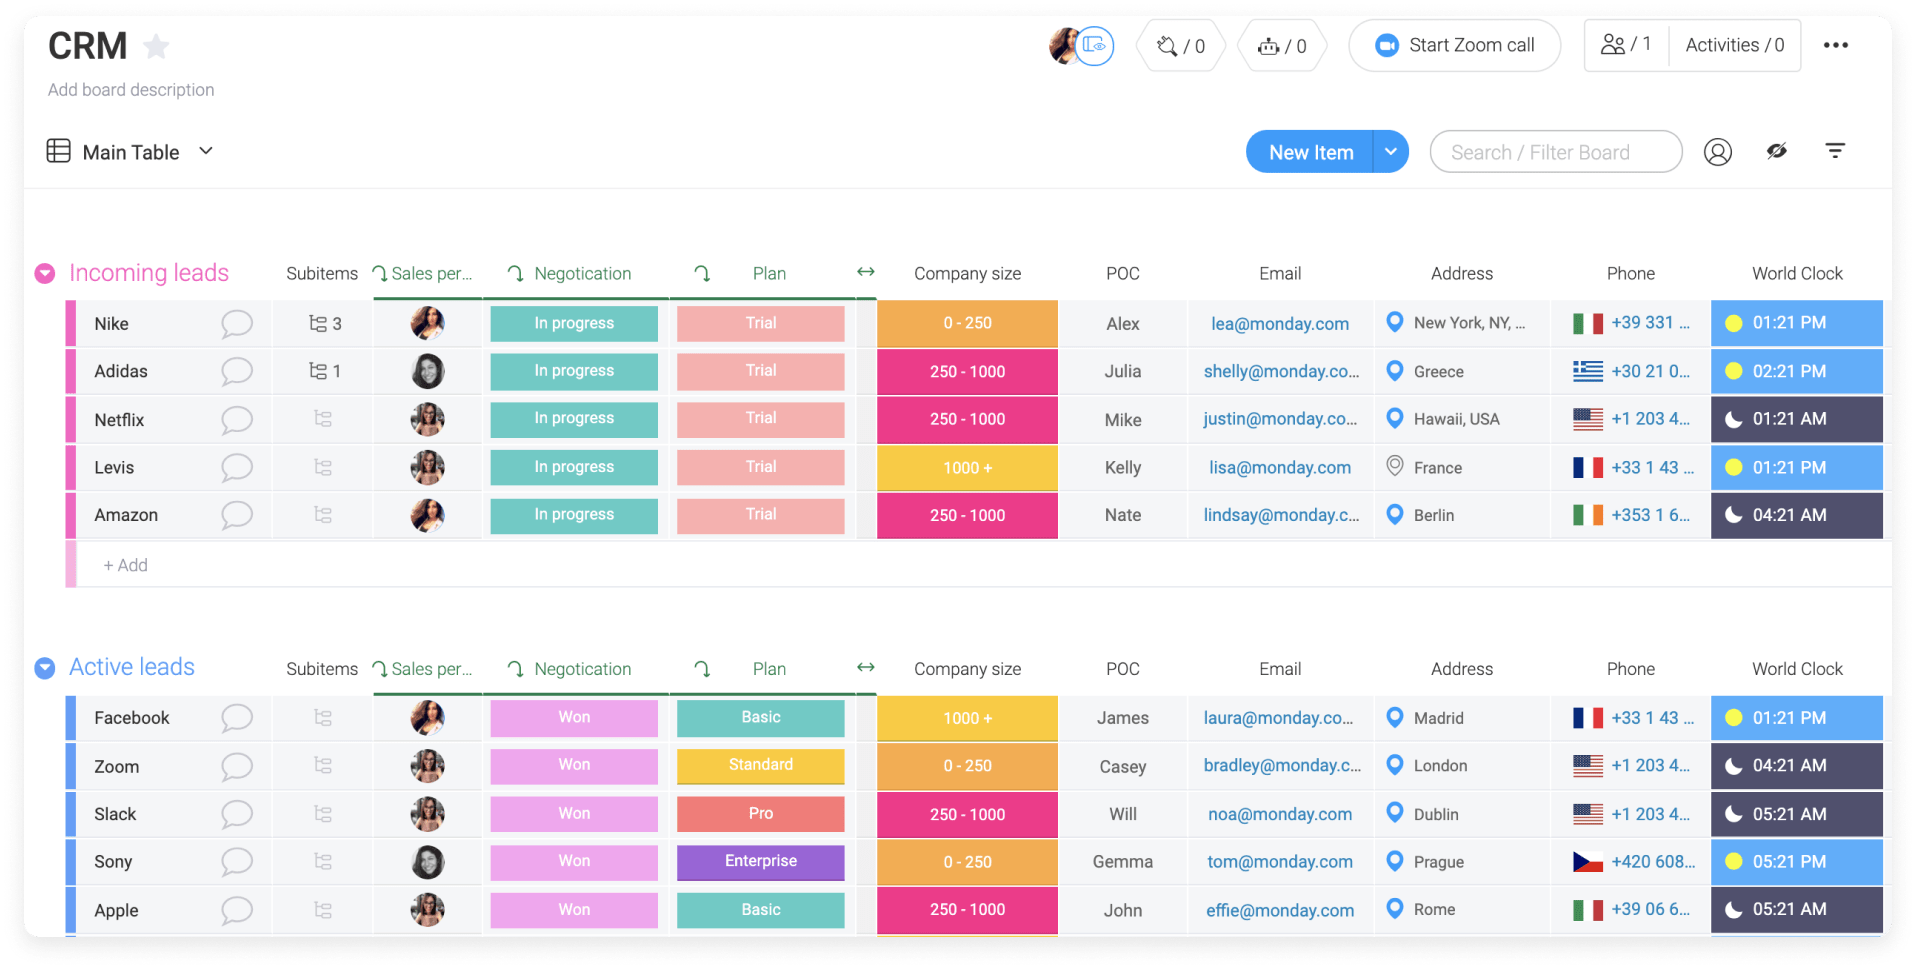The width and height of the screenshot is (1916, 969).
Task: Open the New Item dropdown arrow
Action: [1391, 151]
